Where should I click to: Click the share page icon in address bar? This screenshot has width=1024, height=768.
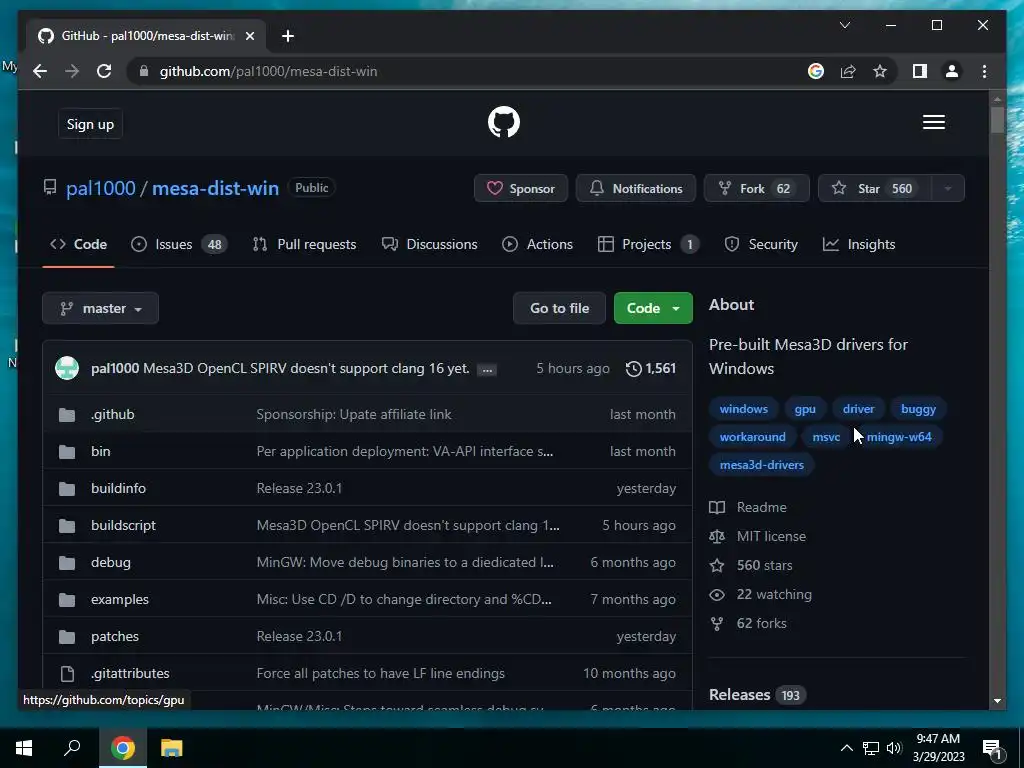(x=848, y=71)
